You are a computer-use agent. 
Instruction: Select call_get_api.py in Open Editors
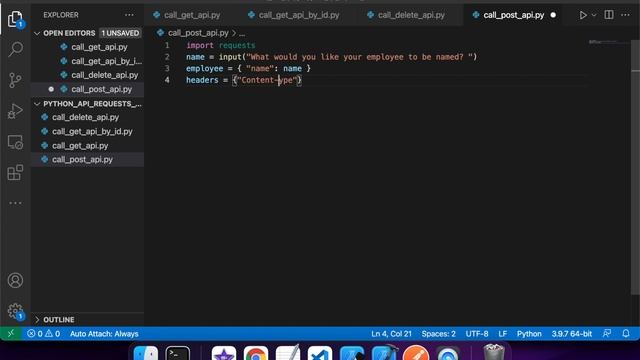click(x=99, y=47)
